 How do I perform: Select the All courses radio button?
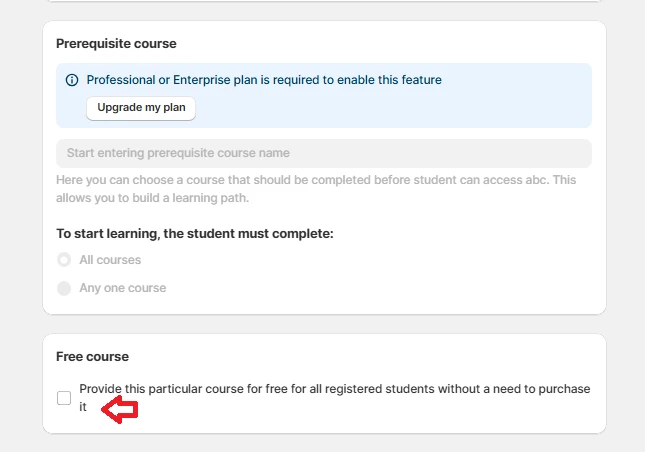point(64,260)
